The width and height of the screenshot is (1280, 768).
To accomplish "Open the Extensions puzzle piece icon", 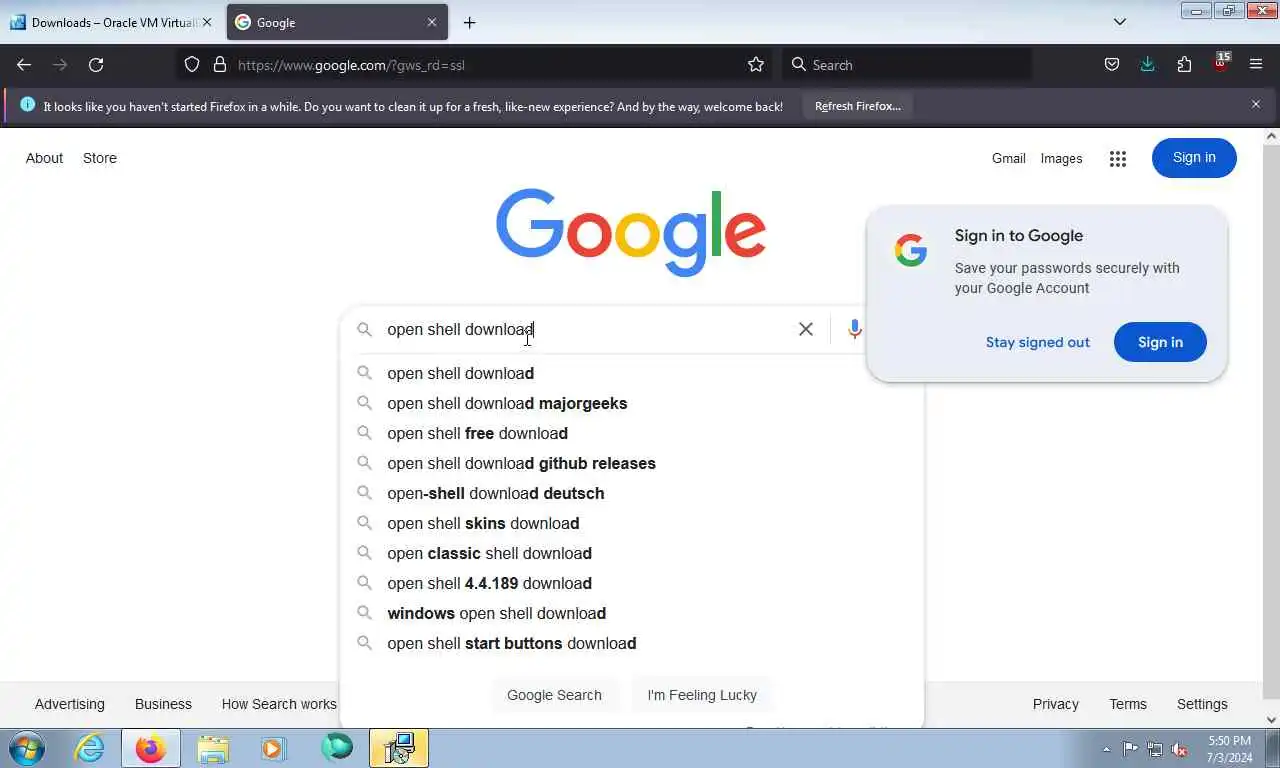I will point(1184,65).
